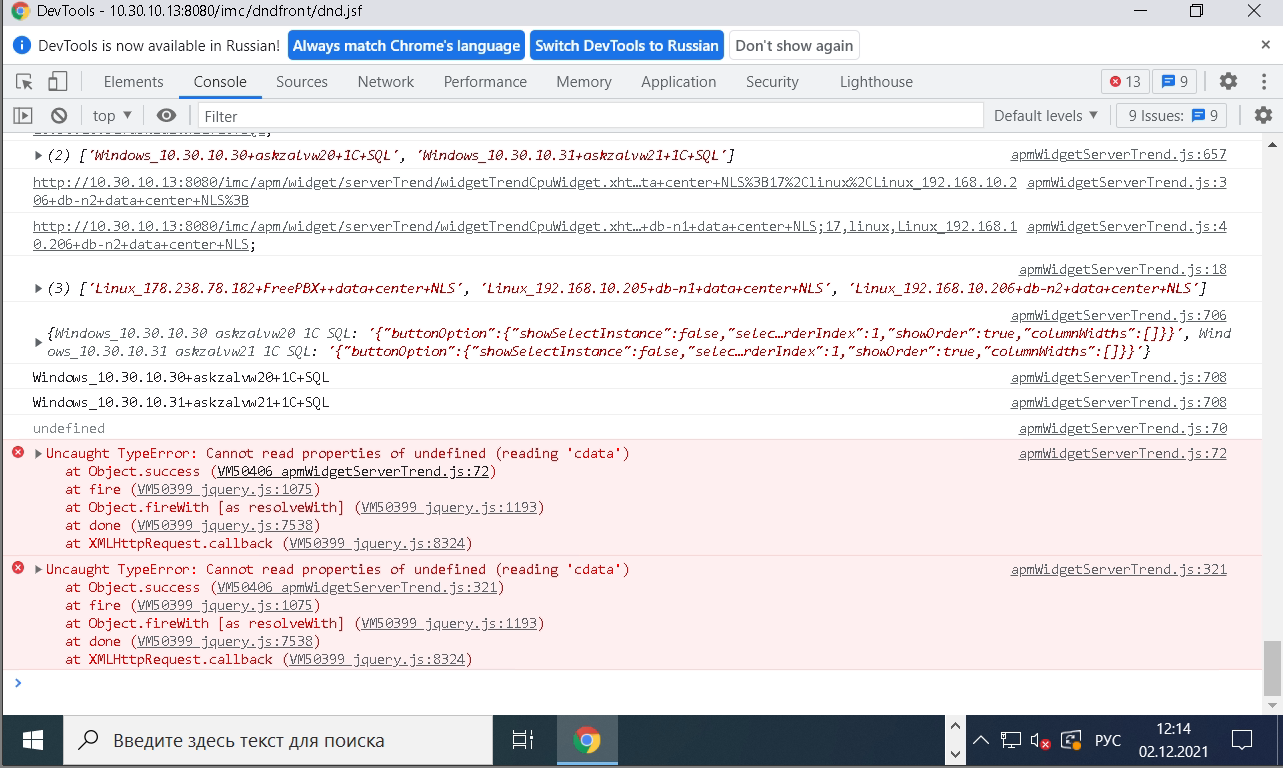Open the top execution context dropdown
The image size is (1283, 768).
tap(112, 116)
